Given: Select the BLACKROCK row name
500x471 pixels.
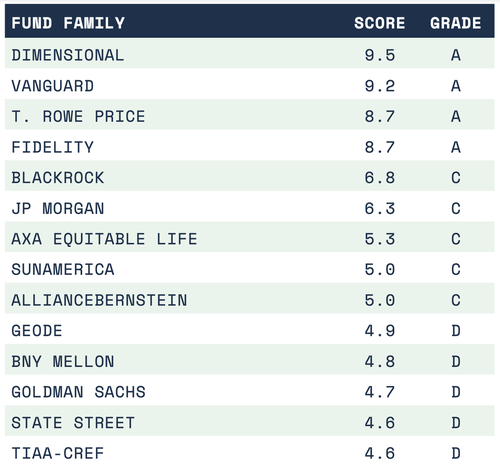Looking at the screenshot, I should (x=58, y=178).
